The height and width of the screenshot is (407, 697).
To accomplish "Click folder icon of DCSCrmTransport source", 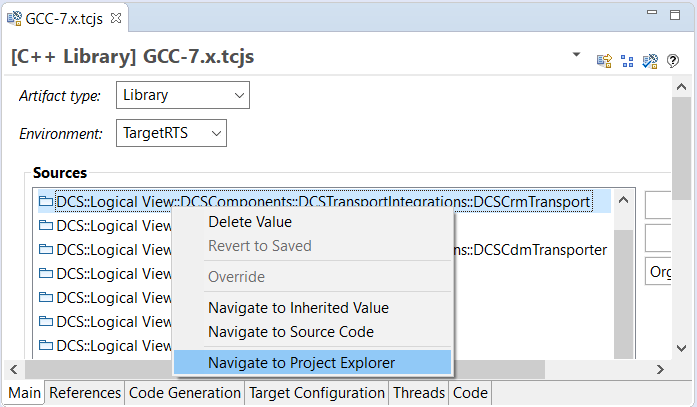I will [x=46, y=201].
